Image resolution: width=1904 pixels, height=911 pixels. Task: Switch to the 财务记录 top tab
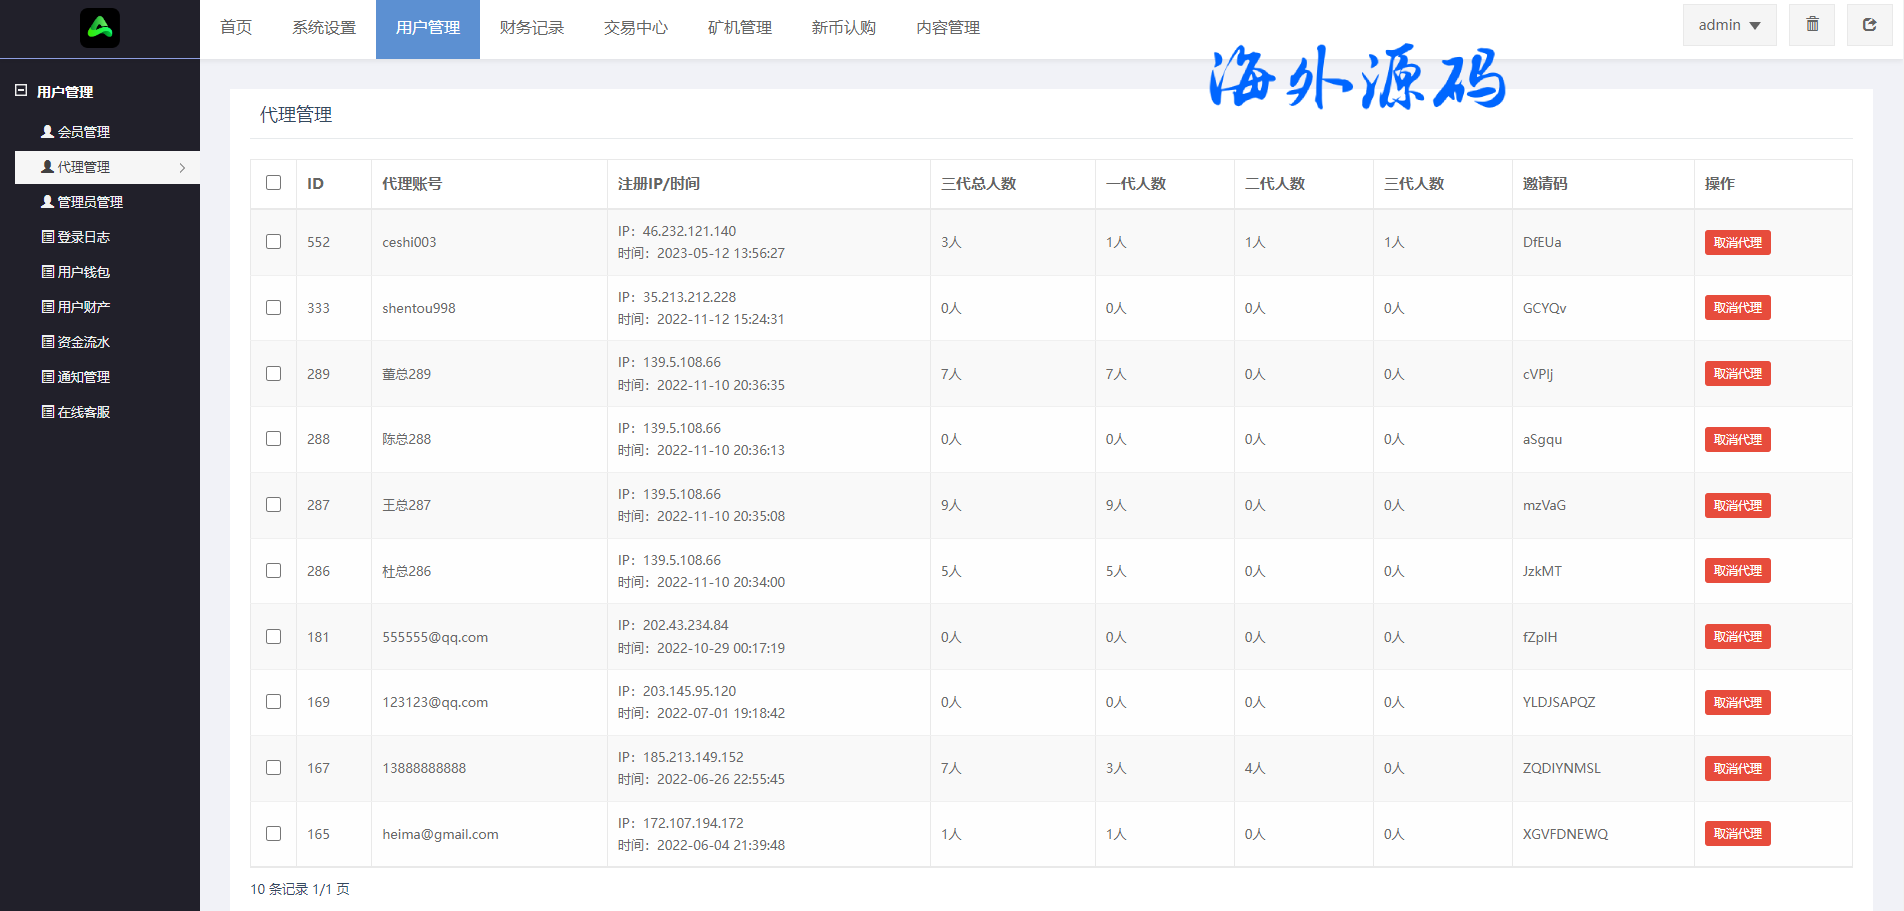531,28
